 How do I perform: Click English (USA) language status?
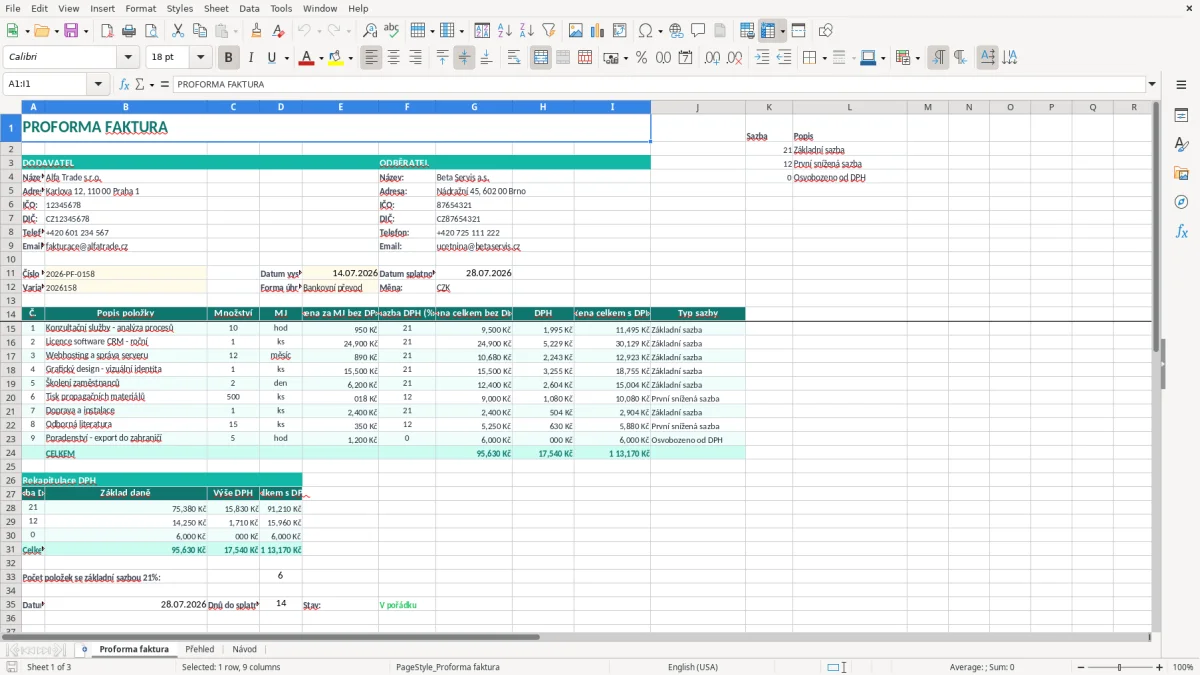click(x=693, y=667)
